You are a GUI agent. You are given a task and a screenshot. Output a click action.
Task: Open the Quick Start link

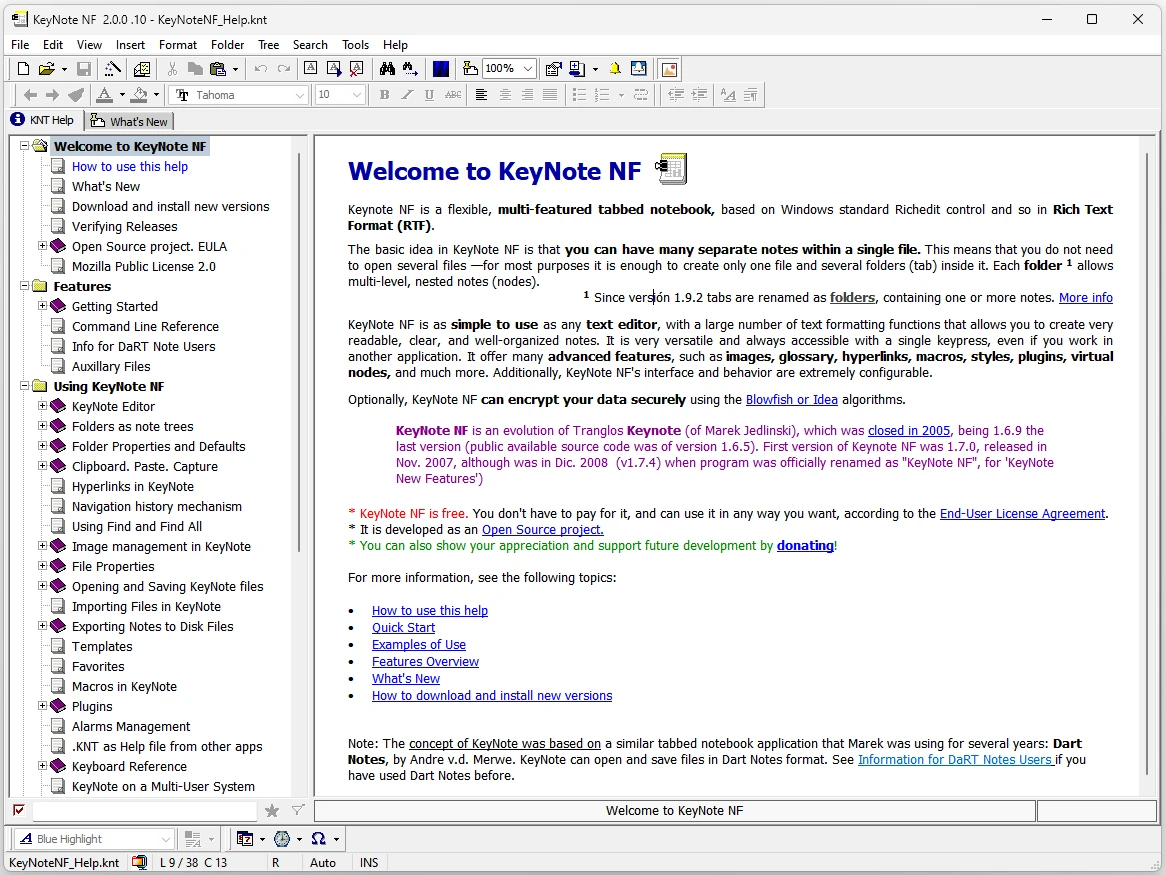[403, 627]
